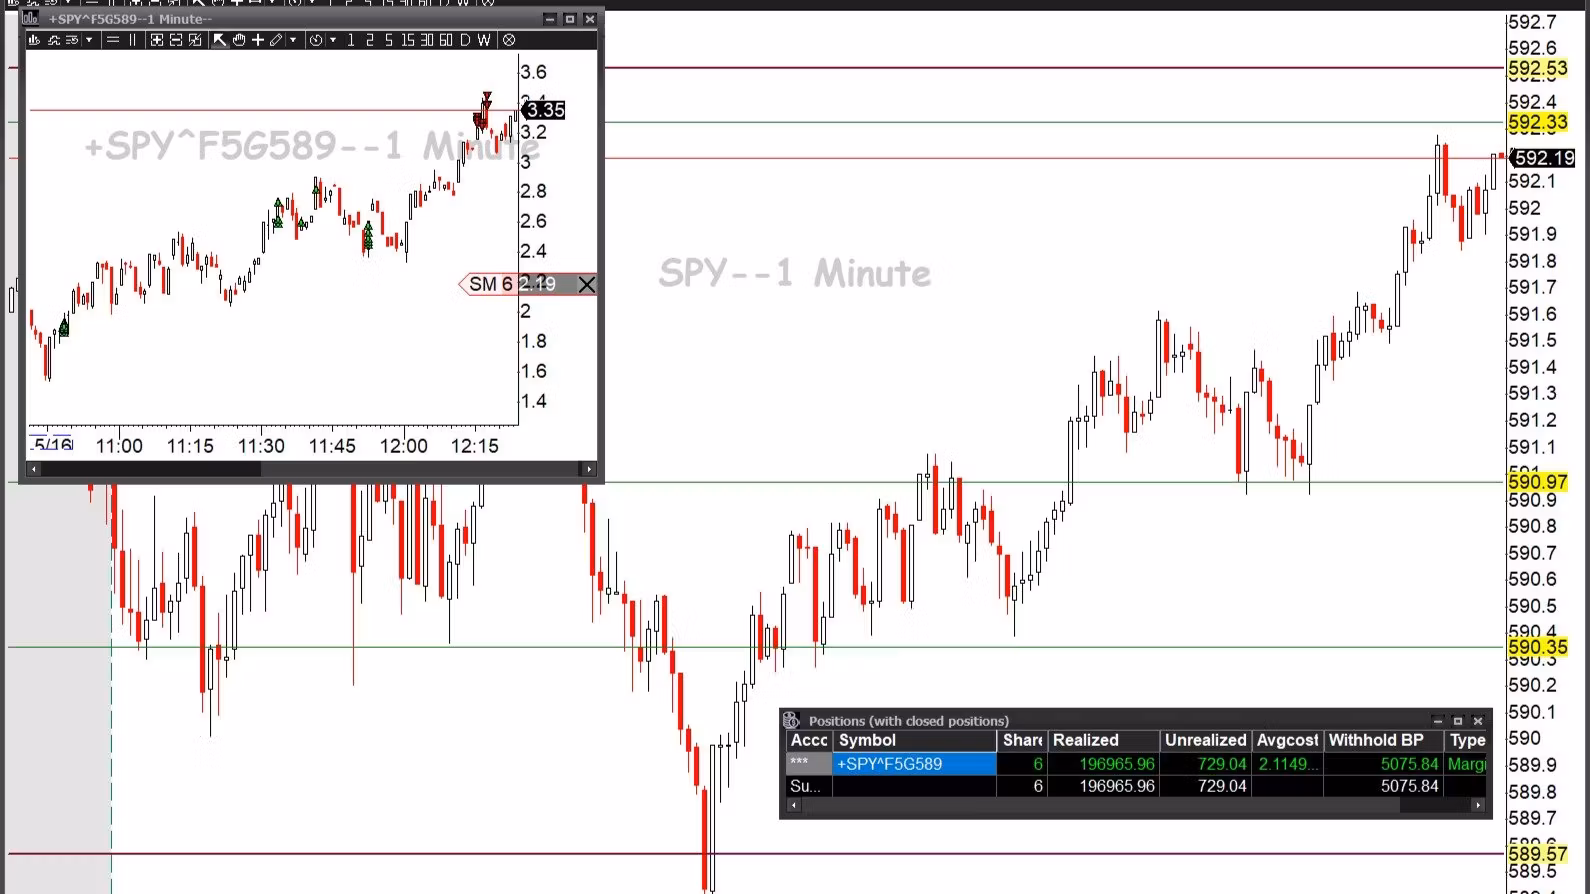This screenshot has width=1590, height=894.
Task: Click the Unrealized column header
Action: 1205,740
